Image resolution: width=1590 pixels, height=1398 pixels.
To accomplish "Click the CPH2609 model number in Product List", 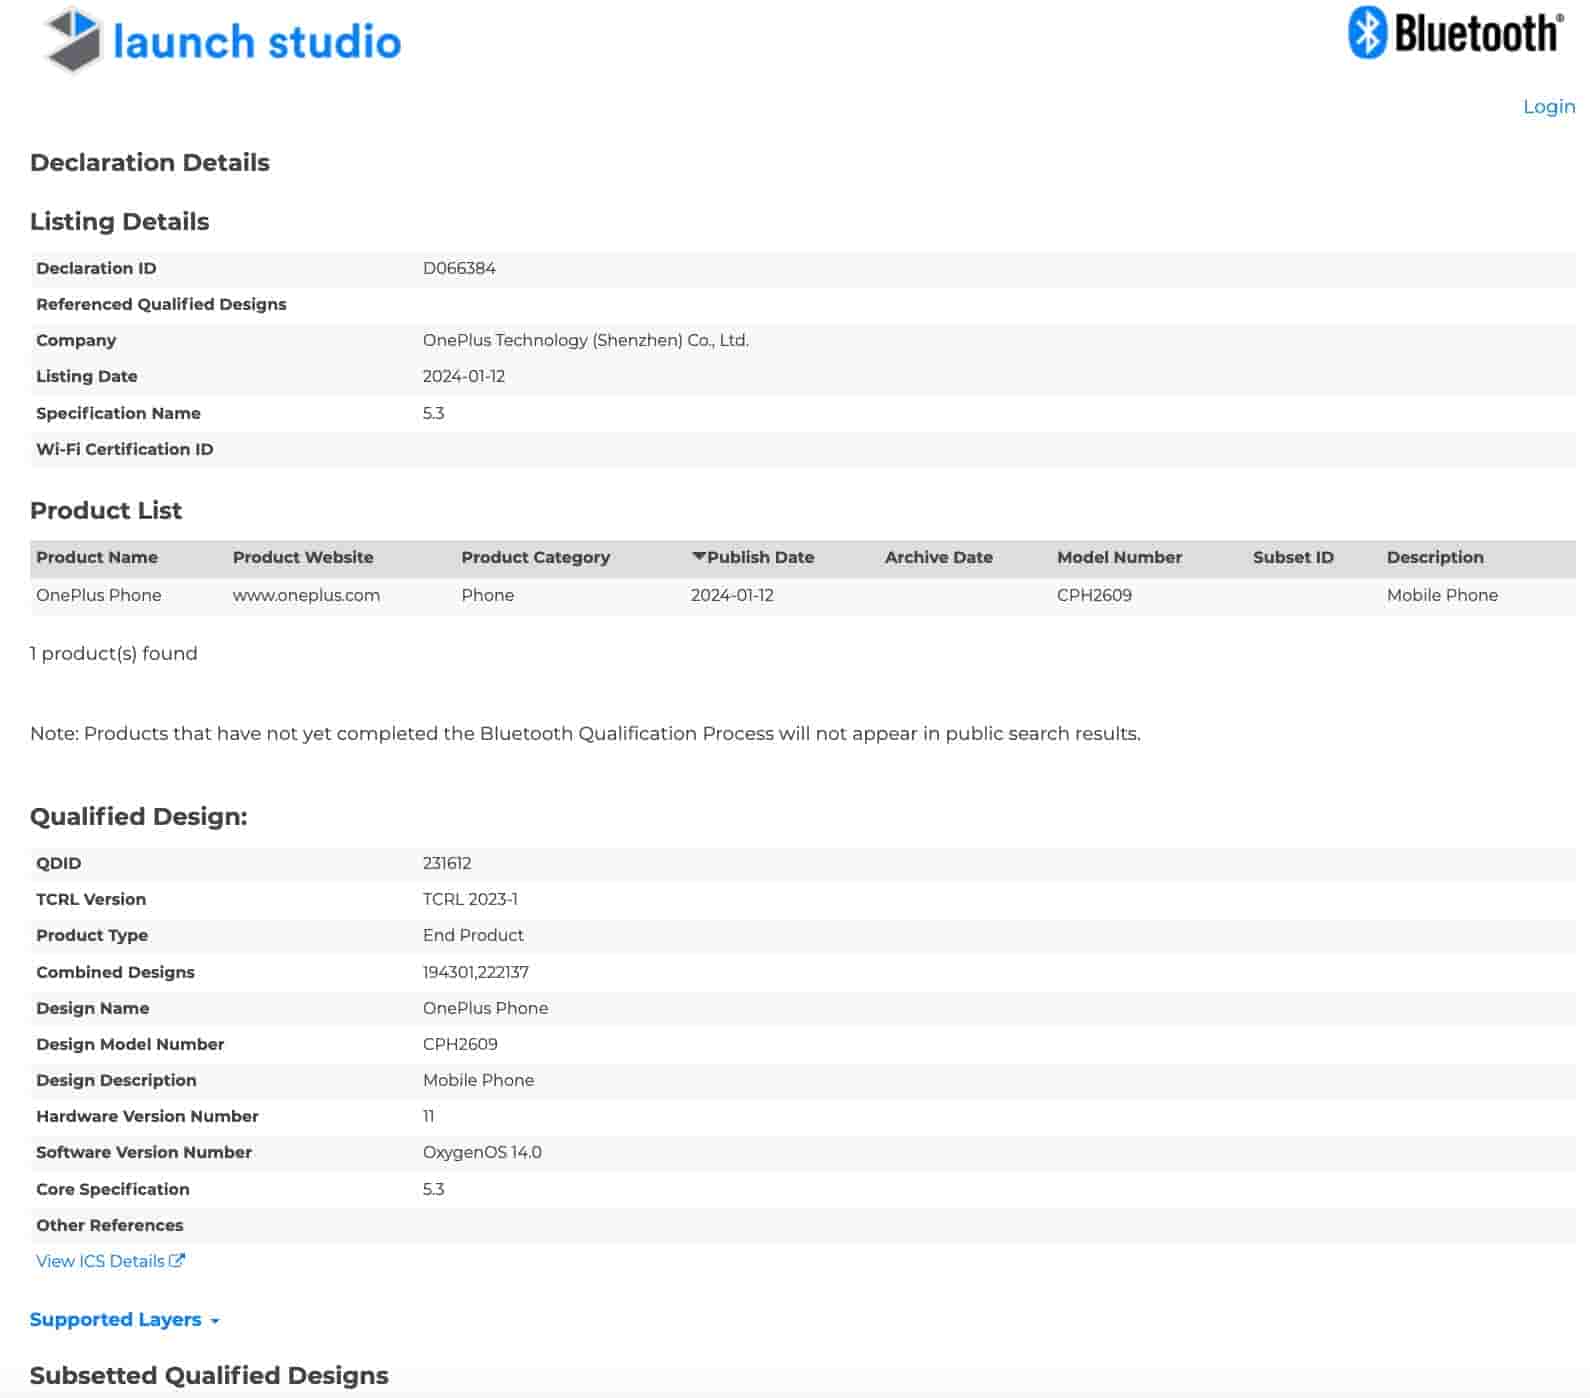I will click(x=1094, y=595).
